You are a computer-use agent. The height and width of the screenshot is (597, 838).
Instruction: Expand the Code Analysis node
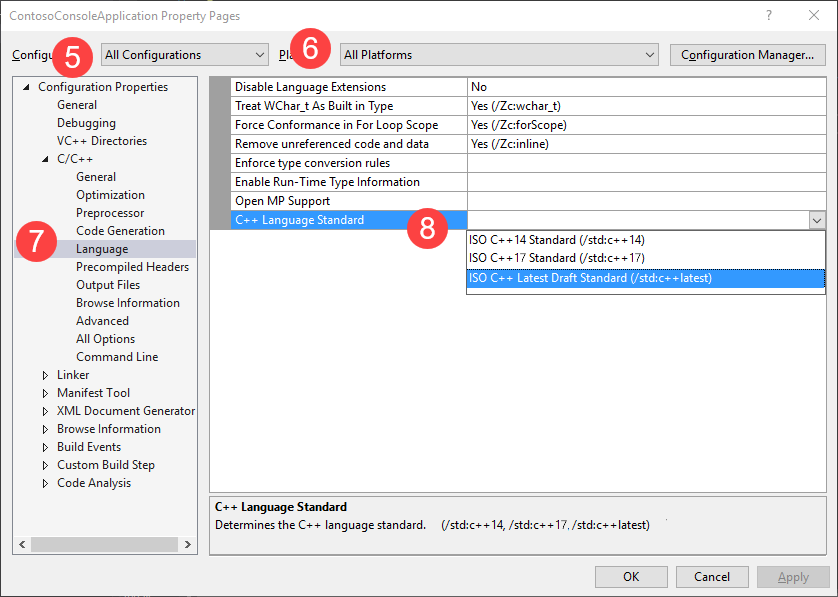[x=45, y=483]
